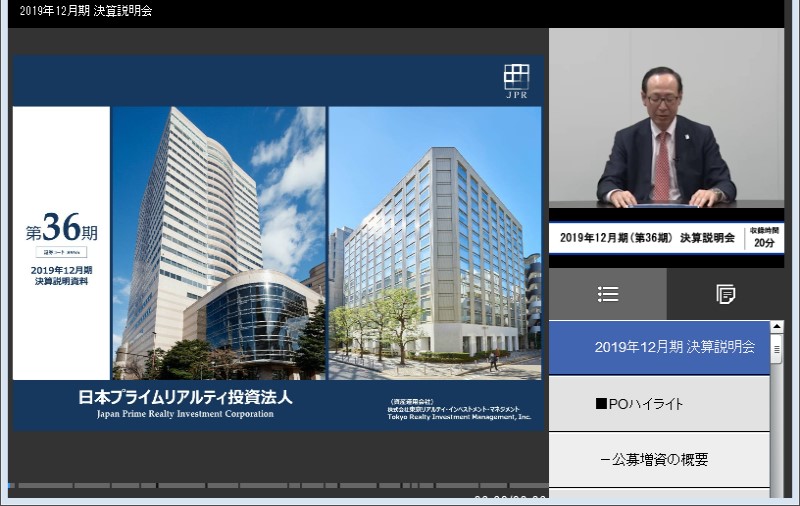Click the 2019年12月期（第36期）決算説明会 caption
Viewport: 800px width, 506px height.
(x=647, y=238)
